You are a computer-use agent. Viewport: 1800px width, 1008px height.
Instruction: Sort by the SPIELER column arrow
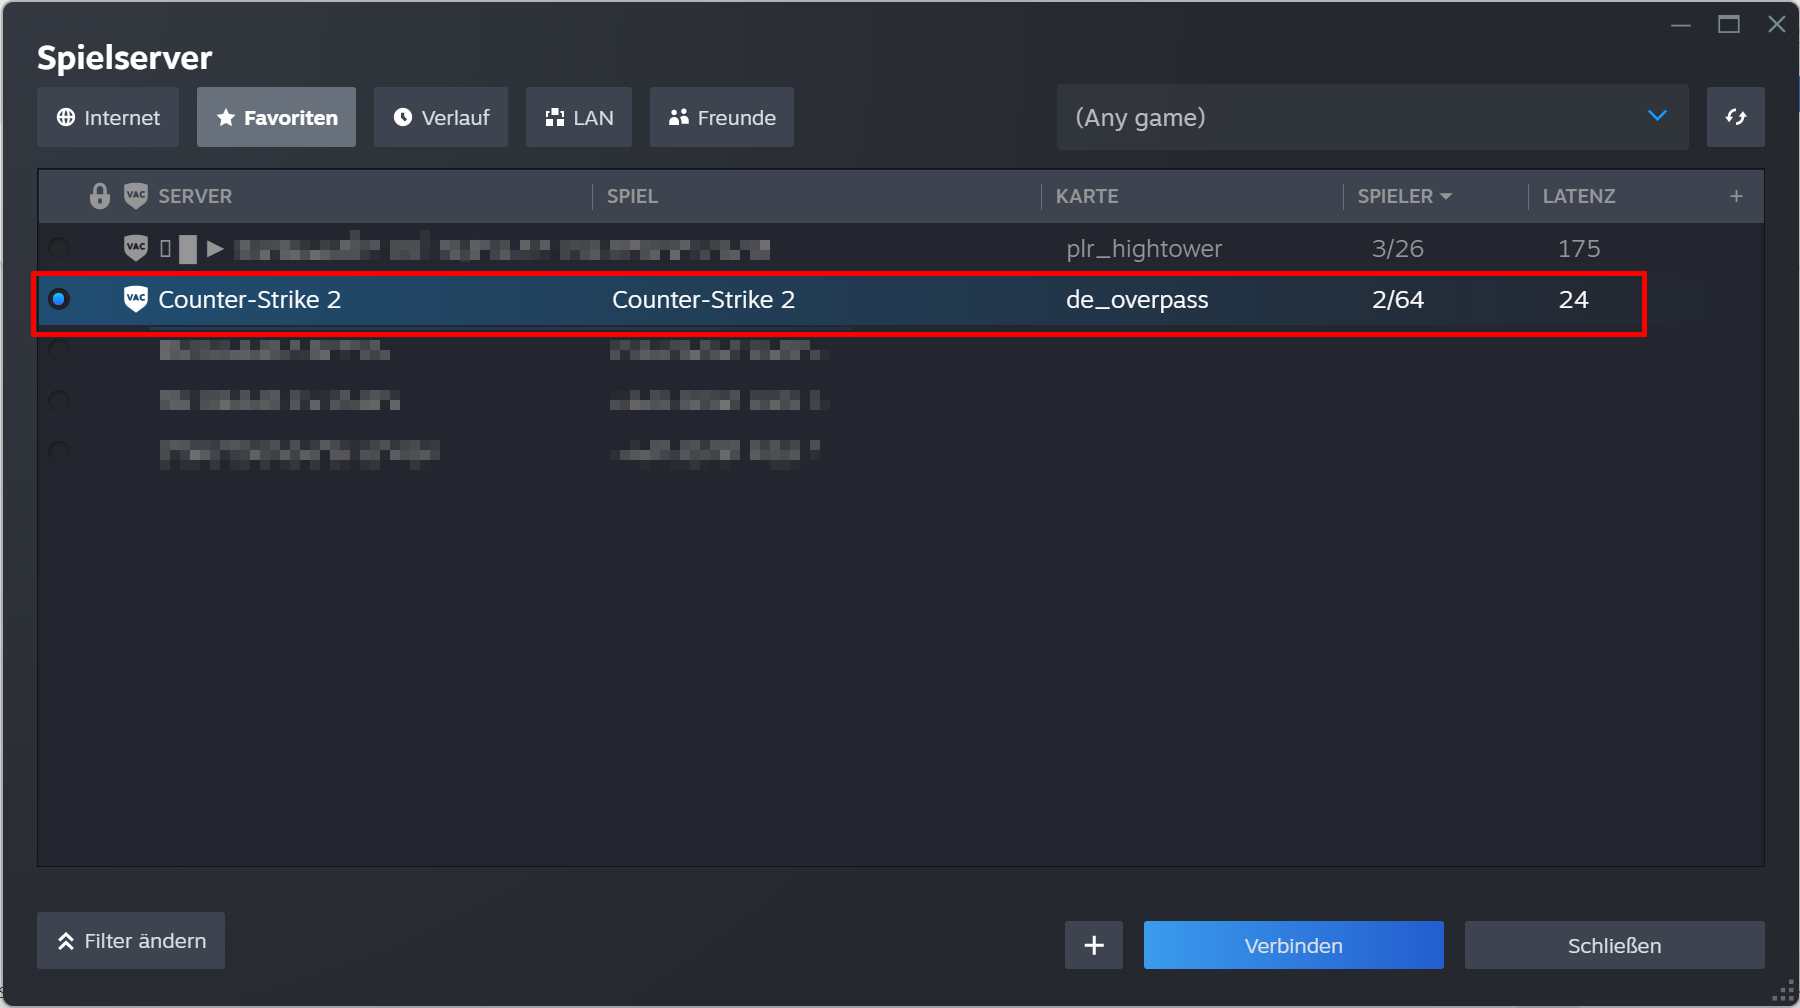[1445, 196]
